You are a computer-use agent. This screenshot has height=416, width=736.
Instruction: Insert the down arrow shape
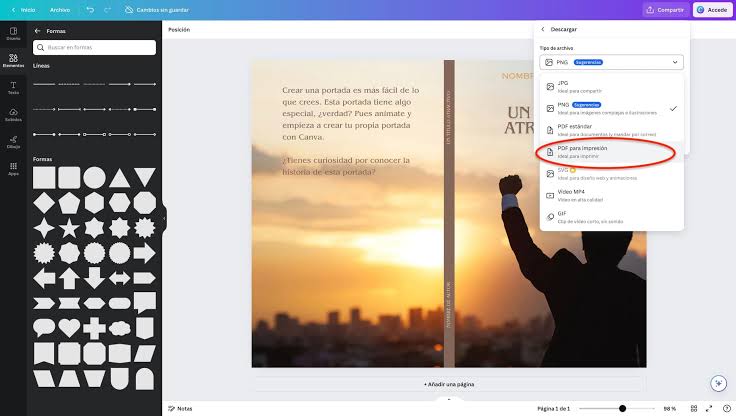[94, 278]
